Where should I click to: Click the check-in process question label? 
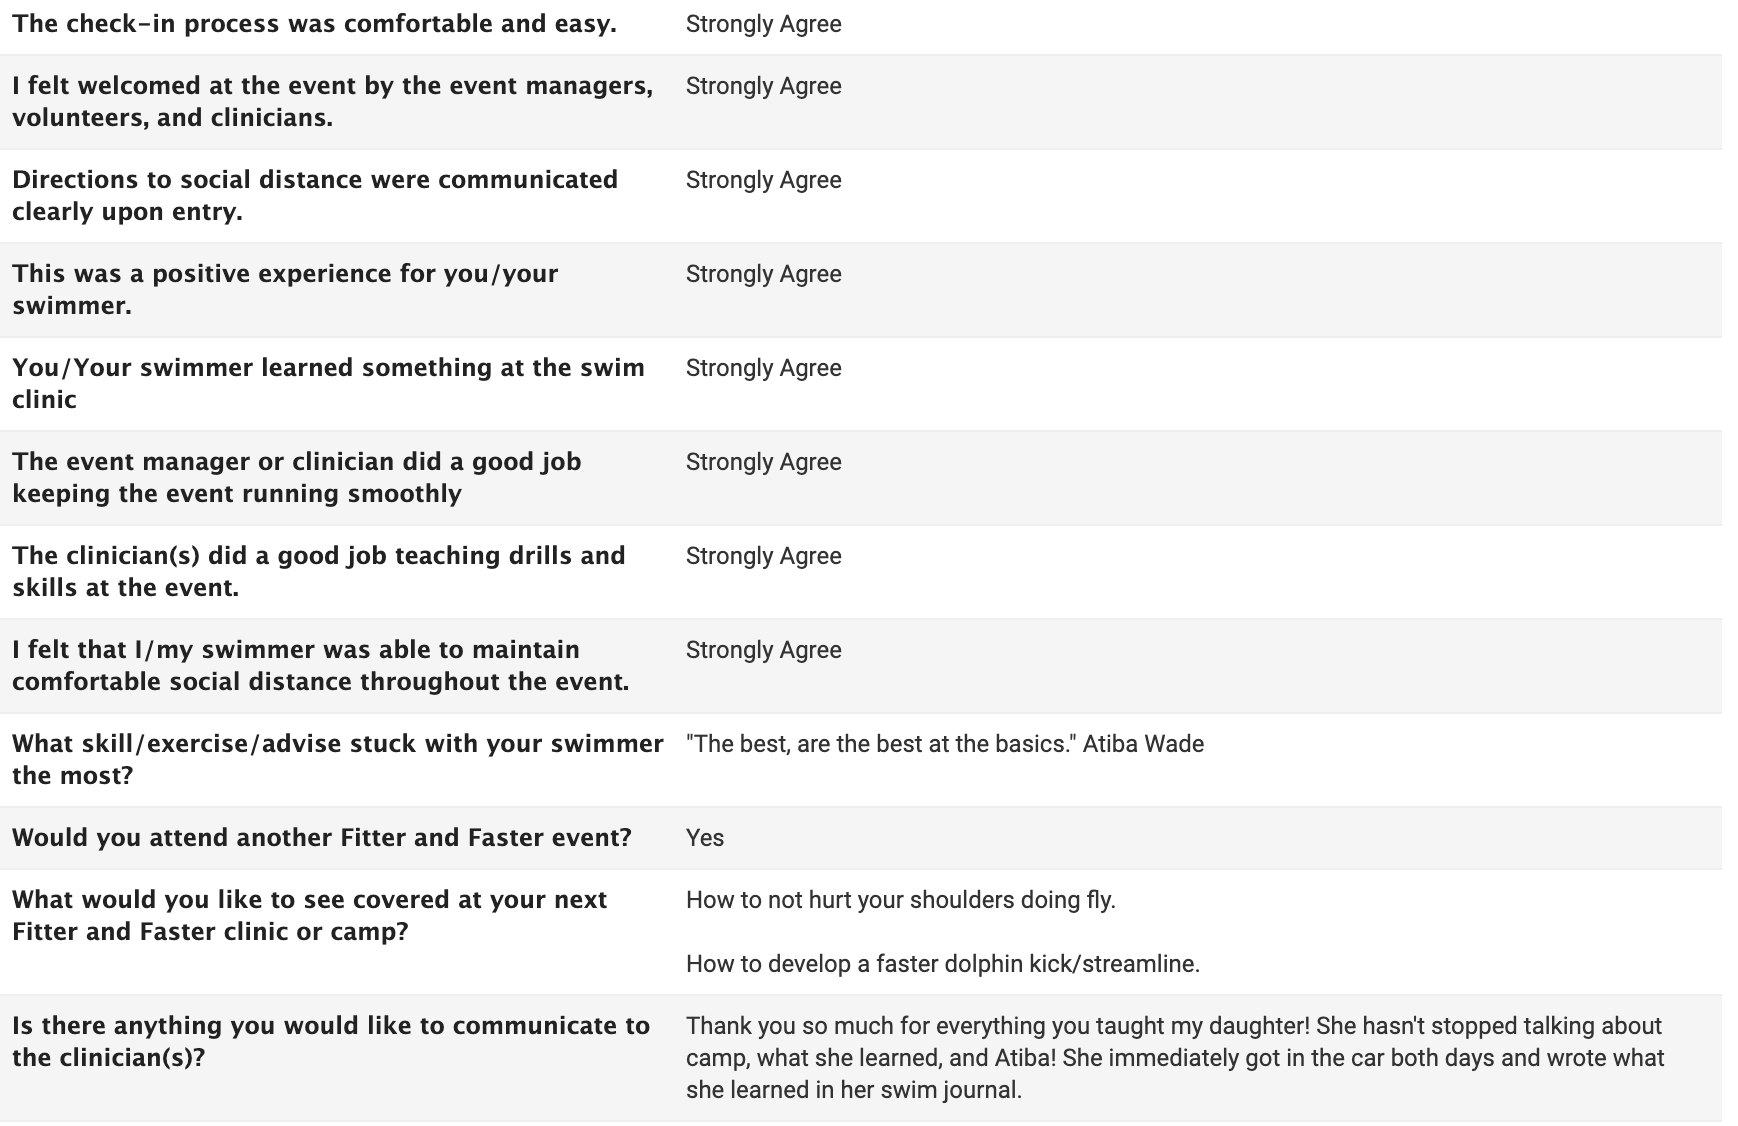314,24
